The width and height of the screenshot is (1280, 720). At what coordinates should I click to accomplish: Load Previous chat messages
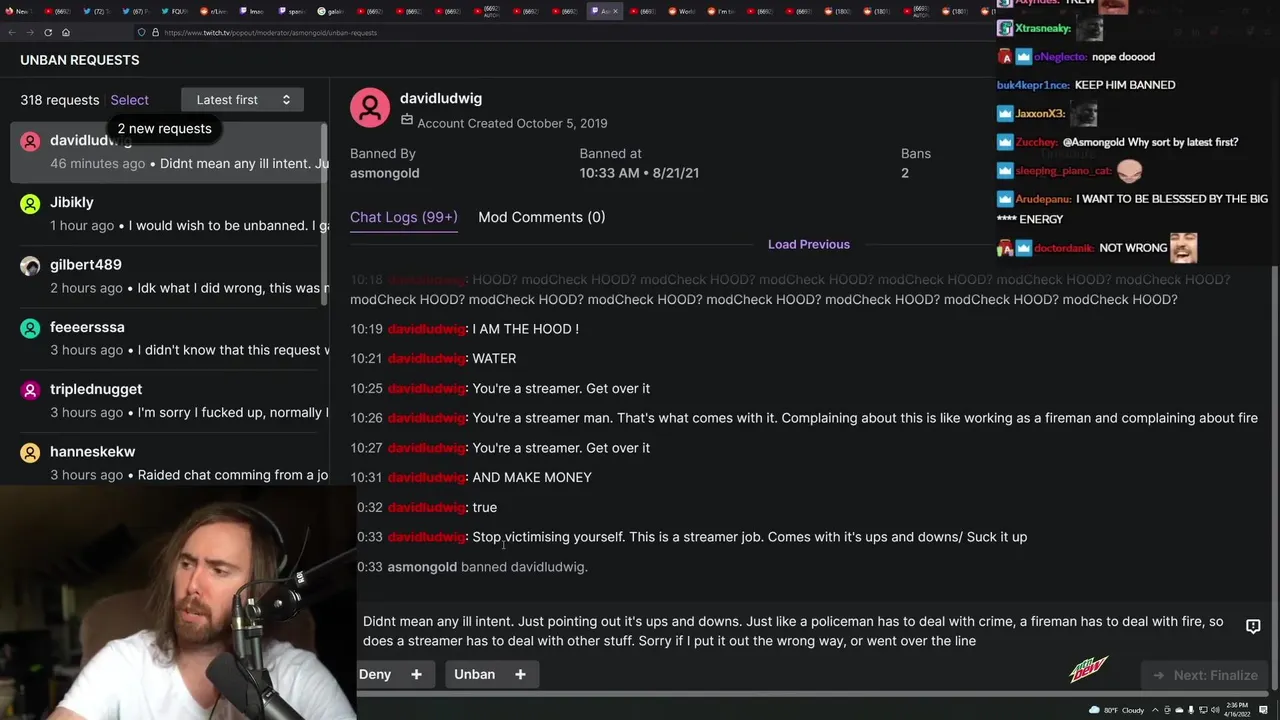coord(809,244)
